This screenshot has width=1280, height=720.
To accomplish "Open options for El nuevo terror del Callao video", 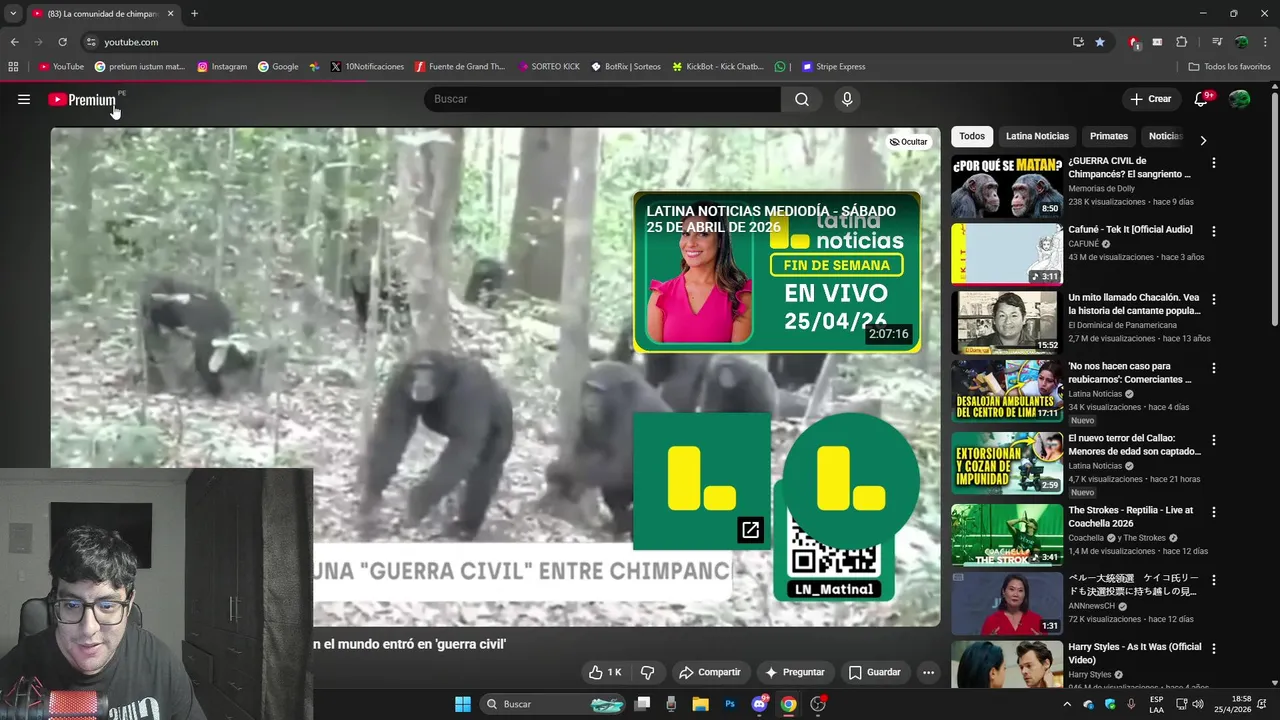I will (x=1214, y=440).
